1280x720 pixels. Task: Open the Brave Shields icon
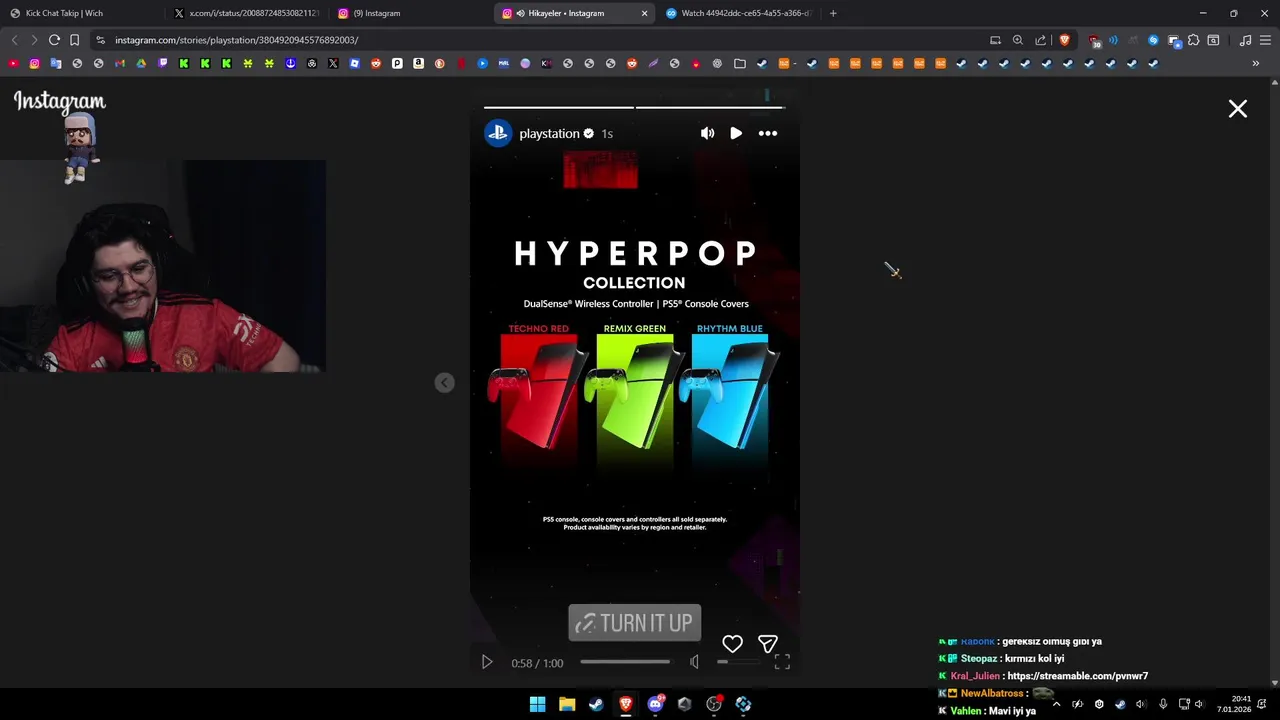click(x=1064, y=40)
